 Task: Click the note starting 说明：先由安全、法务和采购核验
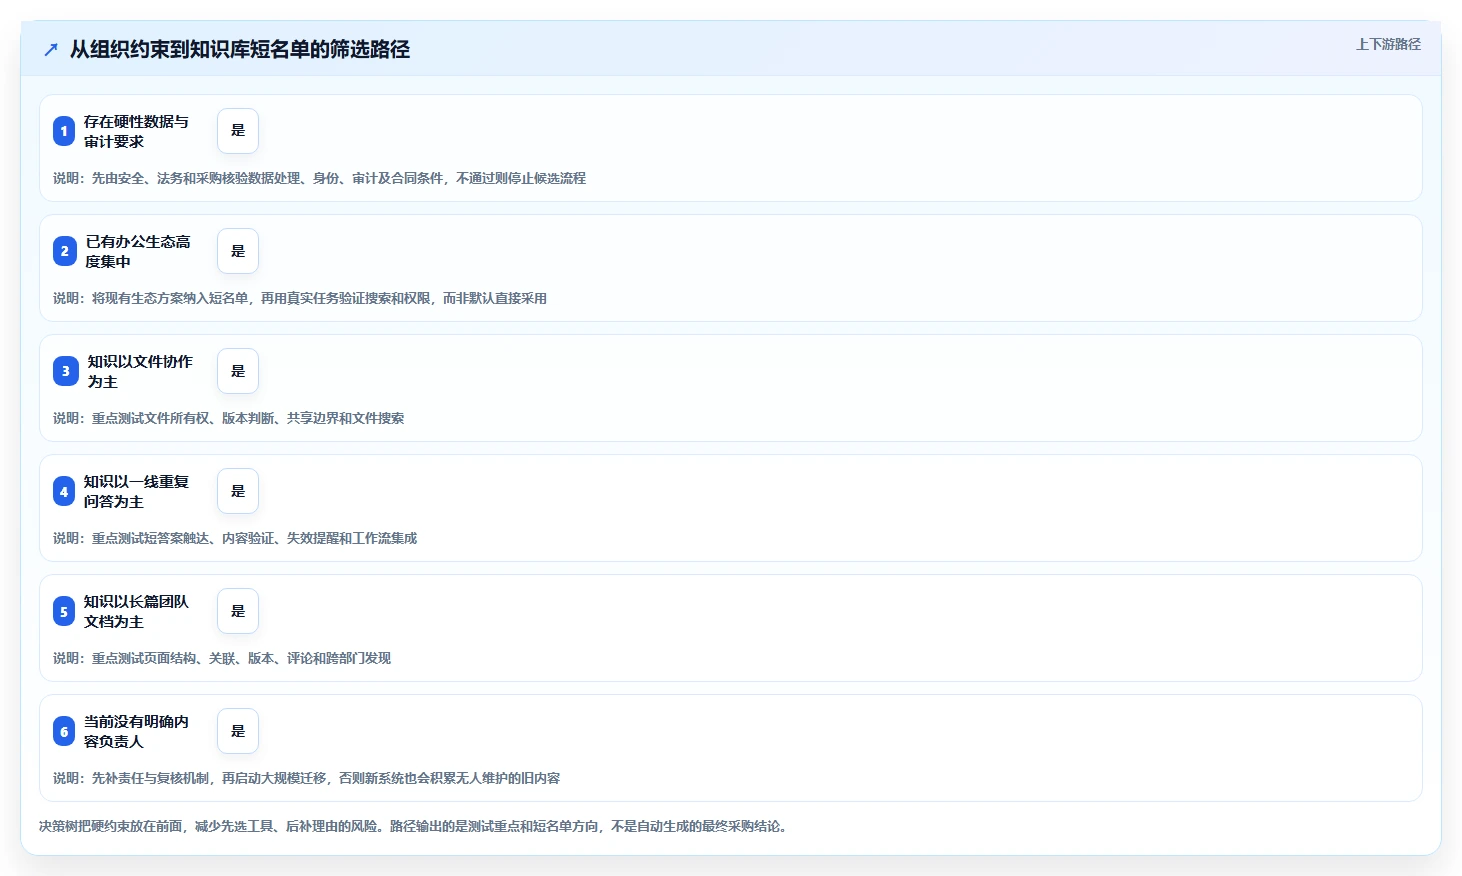click(319, 178)
